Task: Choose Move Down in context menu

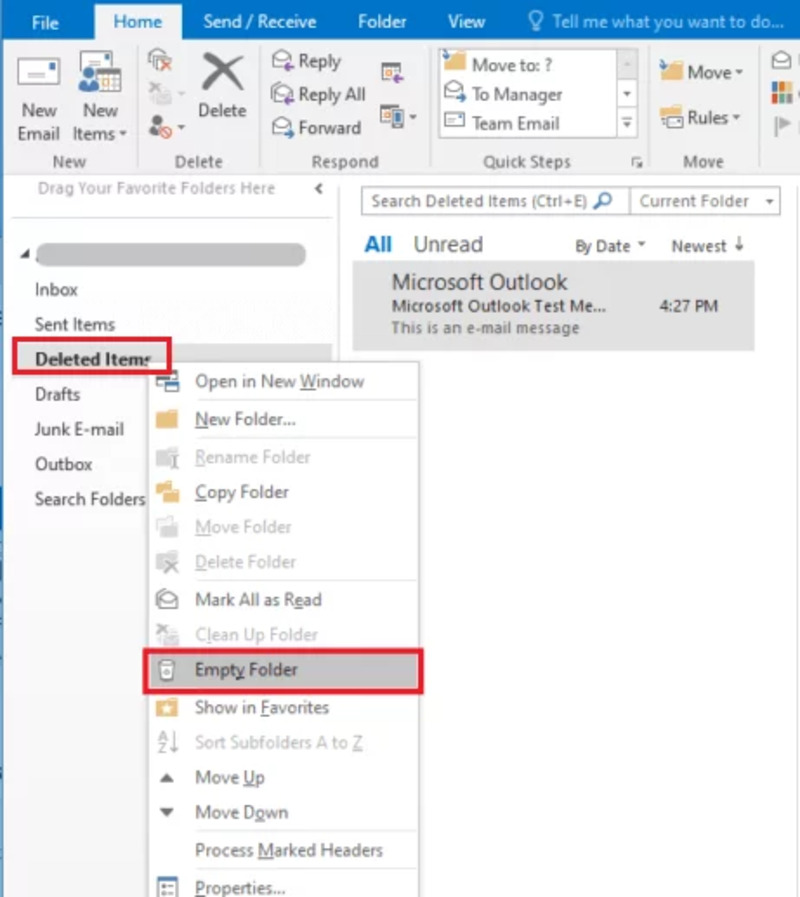Action: pos(284,812)
